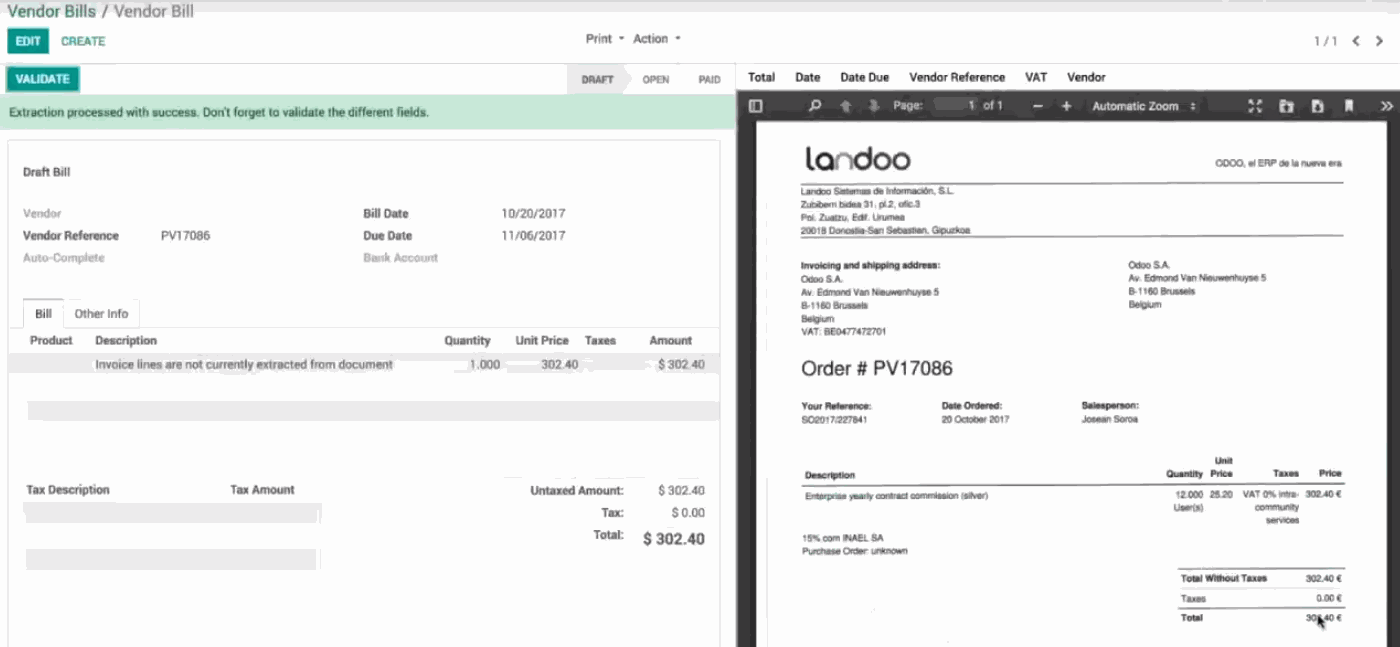
Task: Click the quantity 1.000 cell
Action: pyautogui.click(x=484, y=365)
